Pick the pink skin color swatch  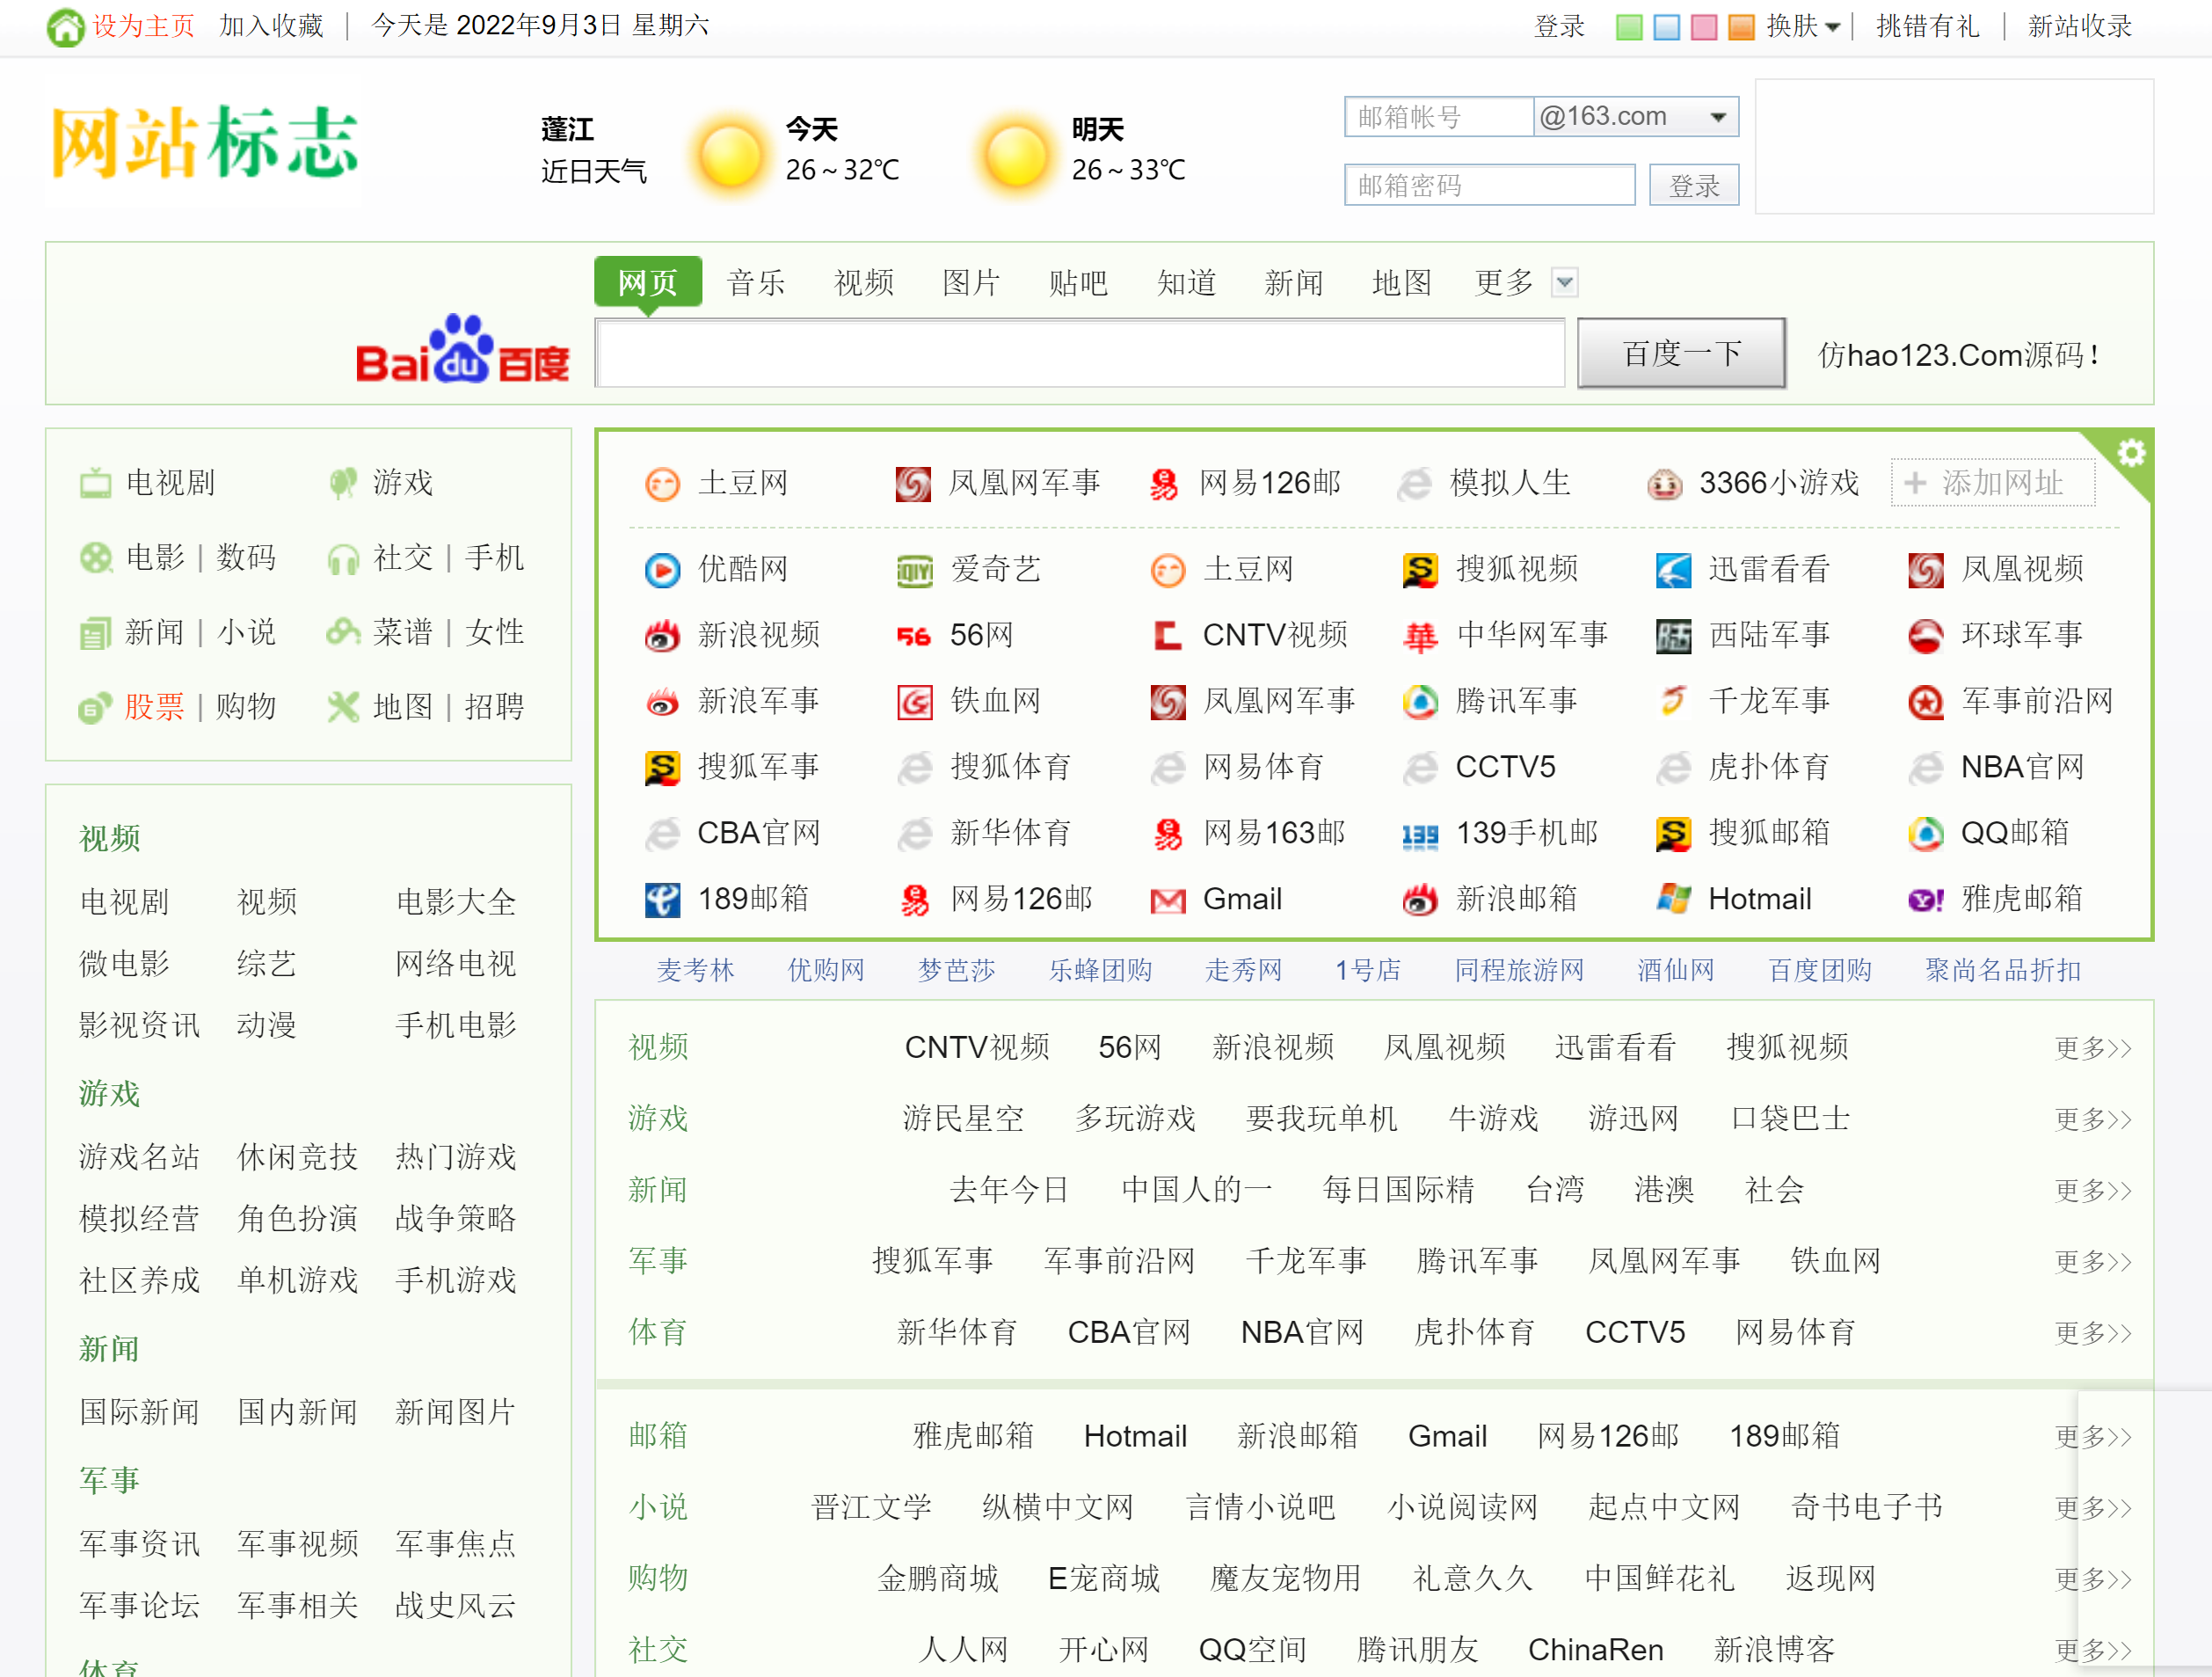[1704, 27]
